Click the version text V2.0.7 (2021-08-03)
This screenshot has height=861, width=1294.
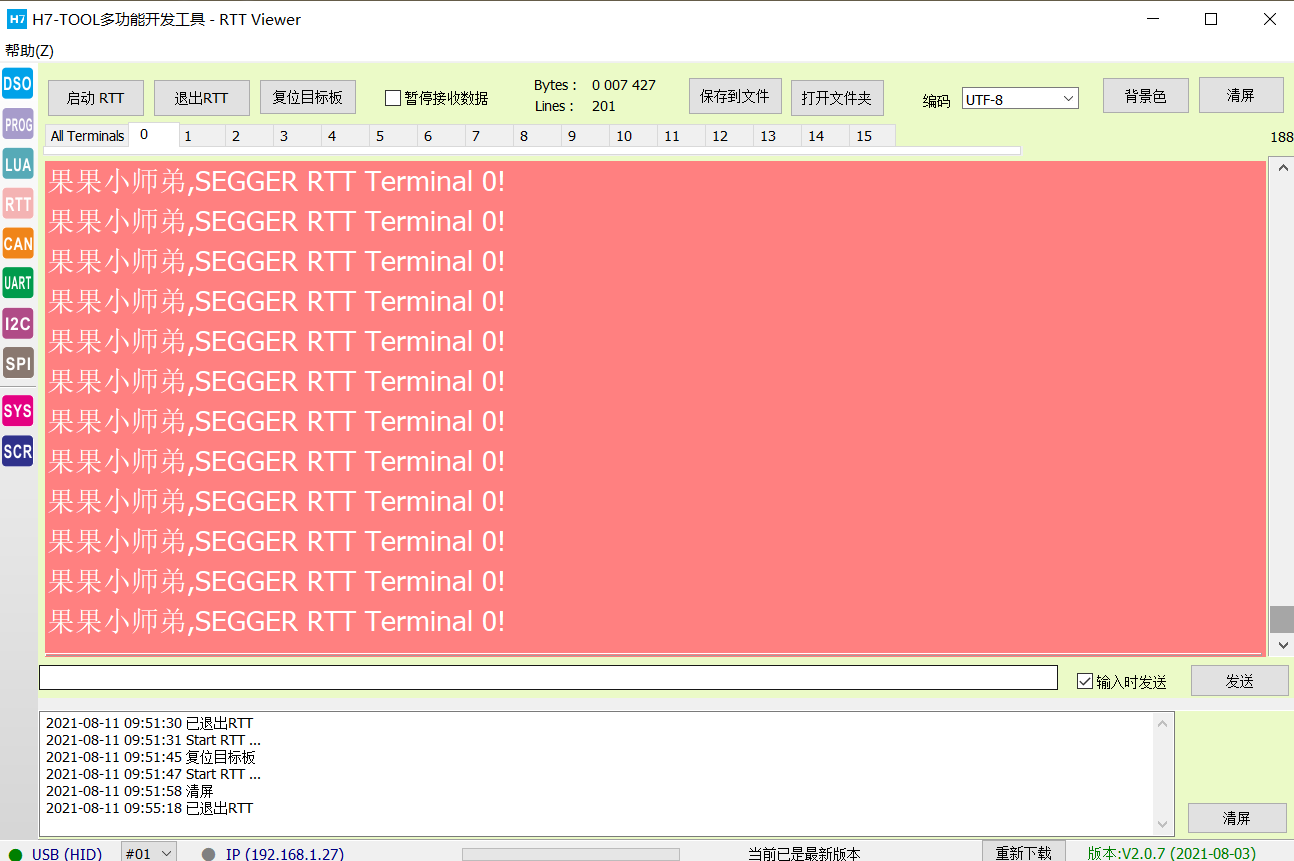click(x=1172, y=853)
